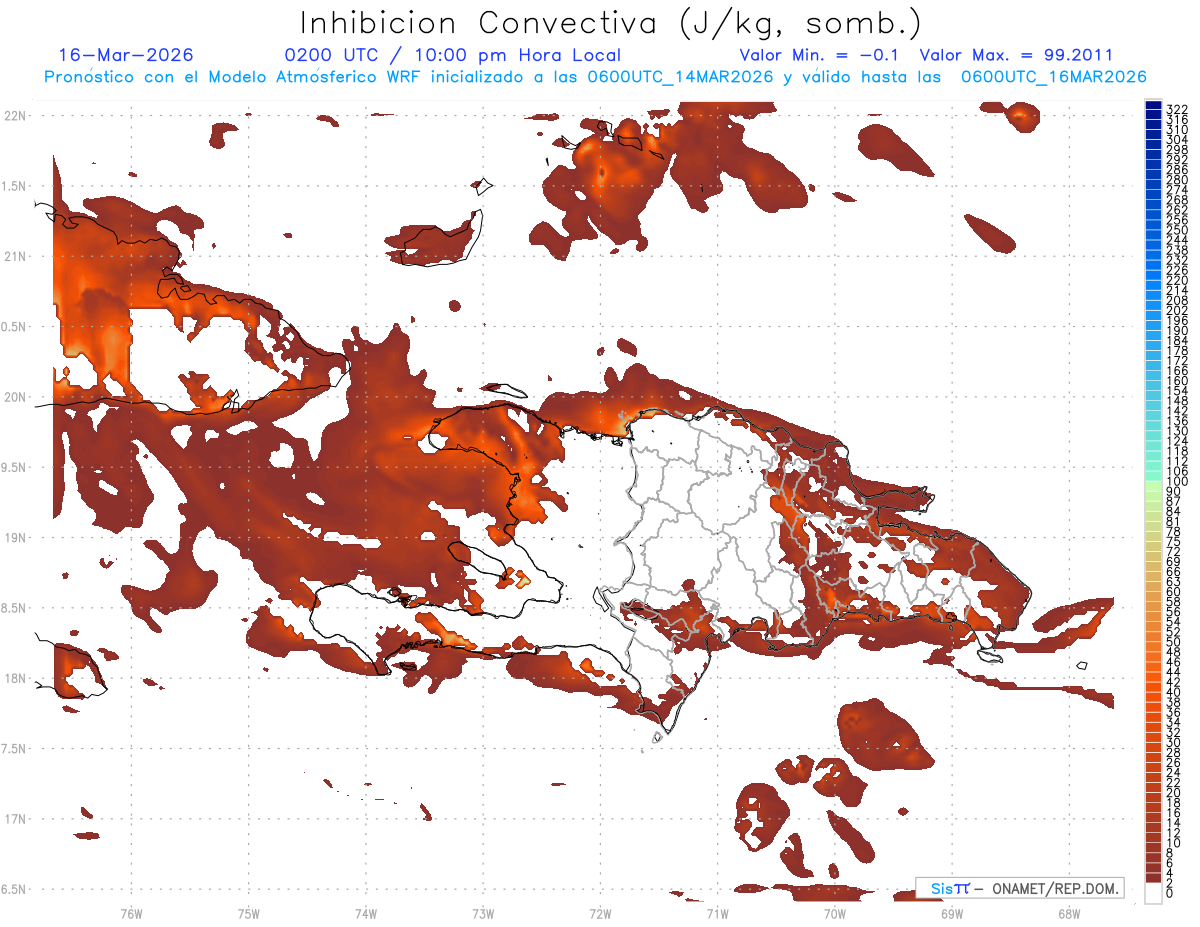Image resolution: width=1200 pixels, height=927 pixels.
Task: Click the "72W" longitude label
Action: coord(600,913)
